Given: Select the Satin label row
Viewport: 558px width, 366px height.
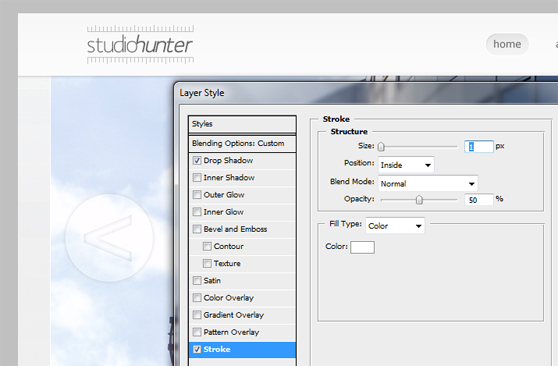Looking at the screenshot, I should pyautogui.click(x=242, y=281).
